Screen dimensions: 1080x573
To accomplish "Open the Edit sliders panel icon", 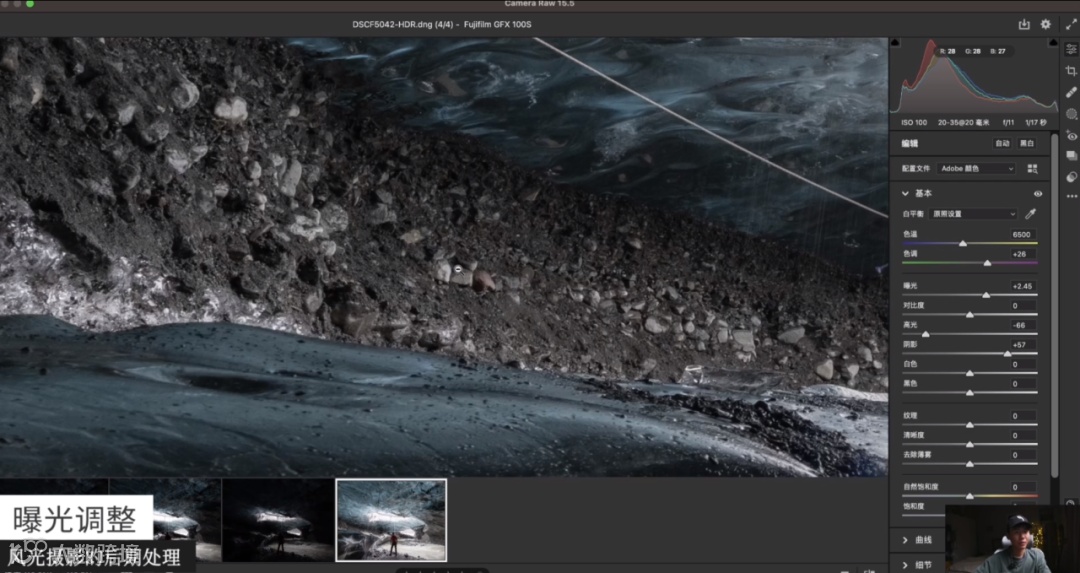I will (x=1071, y=49).
